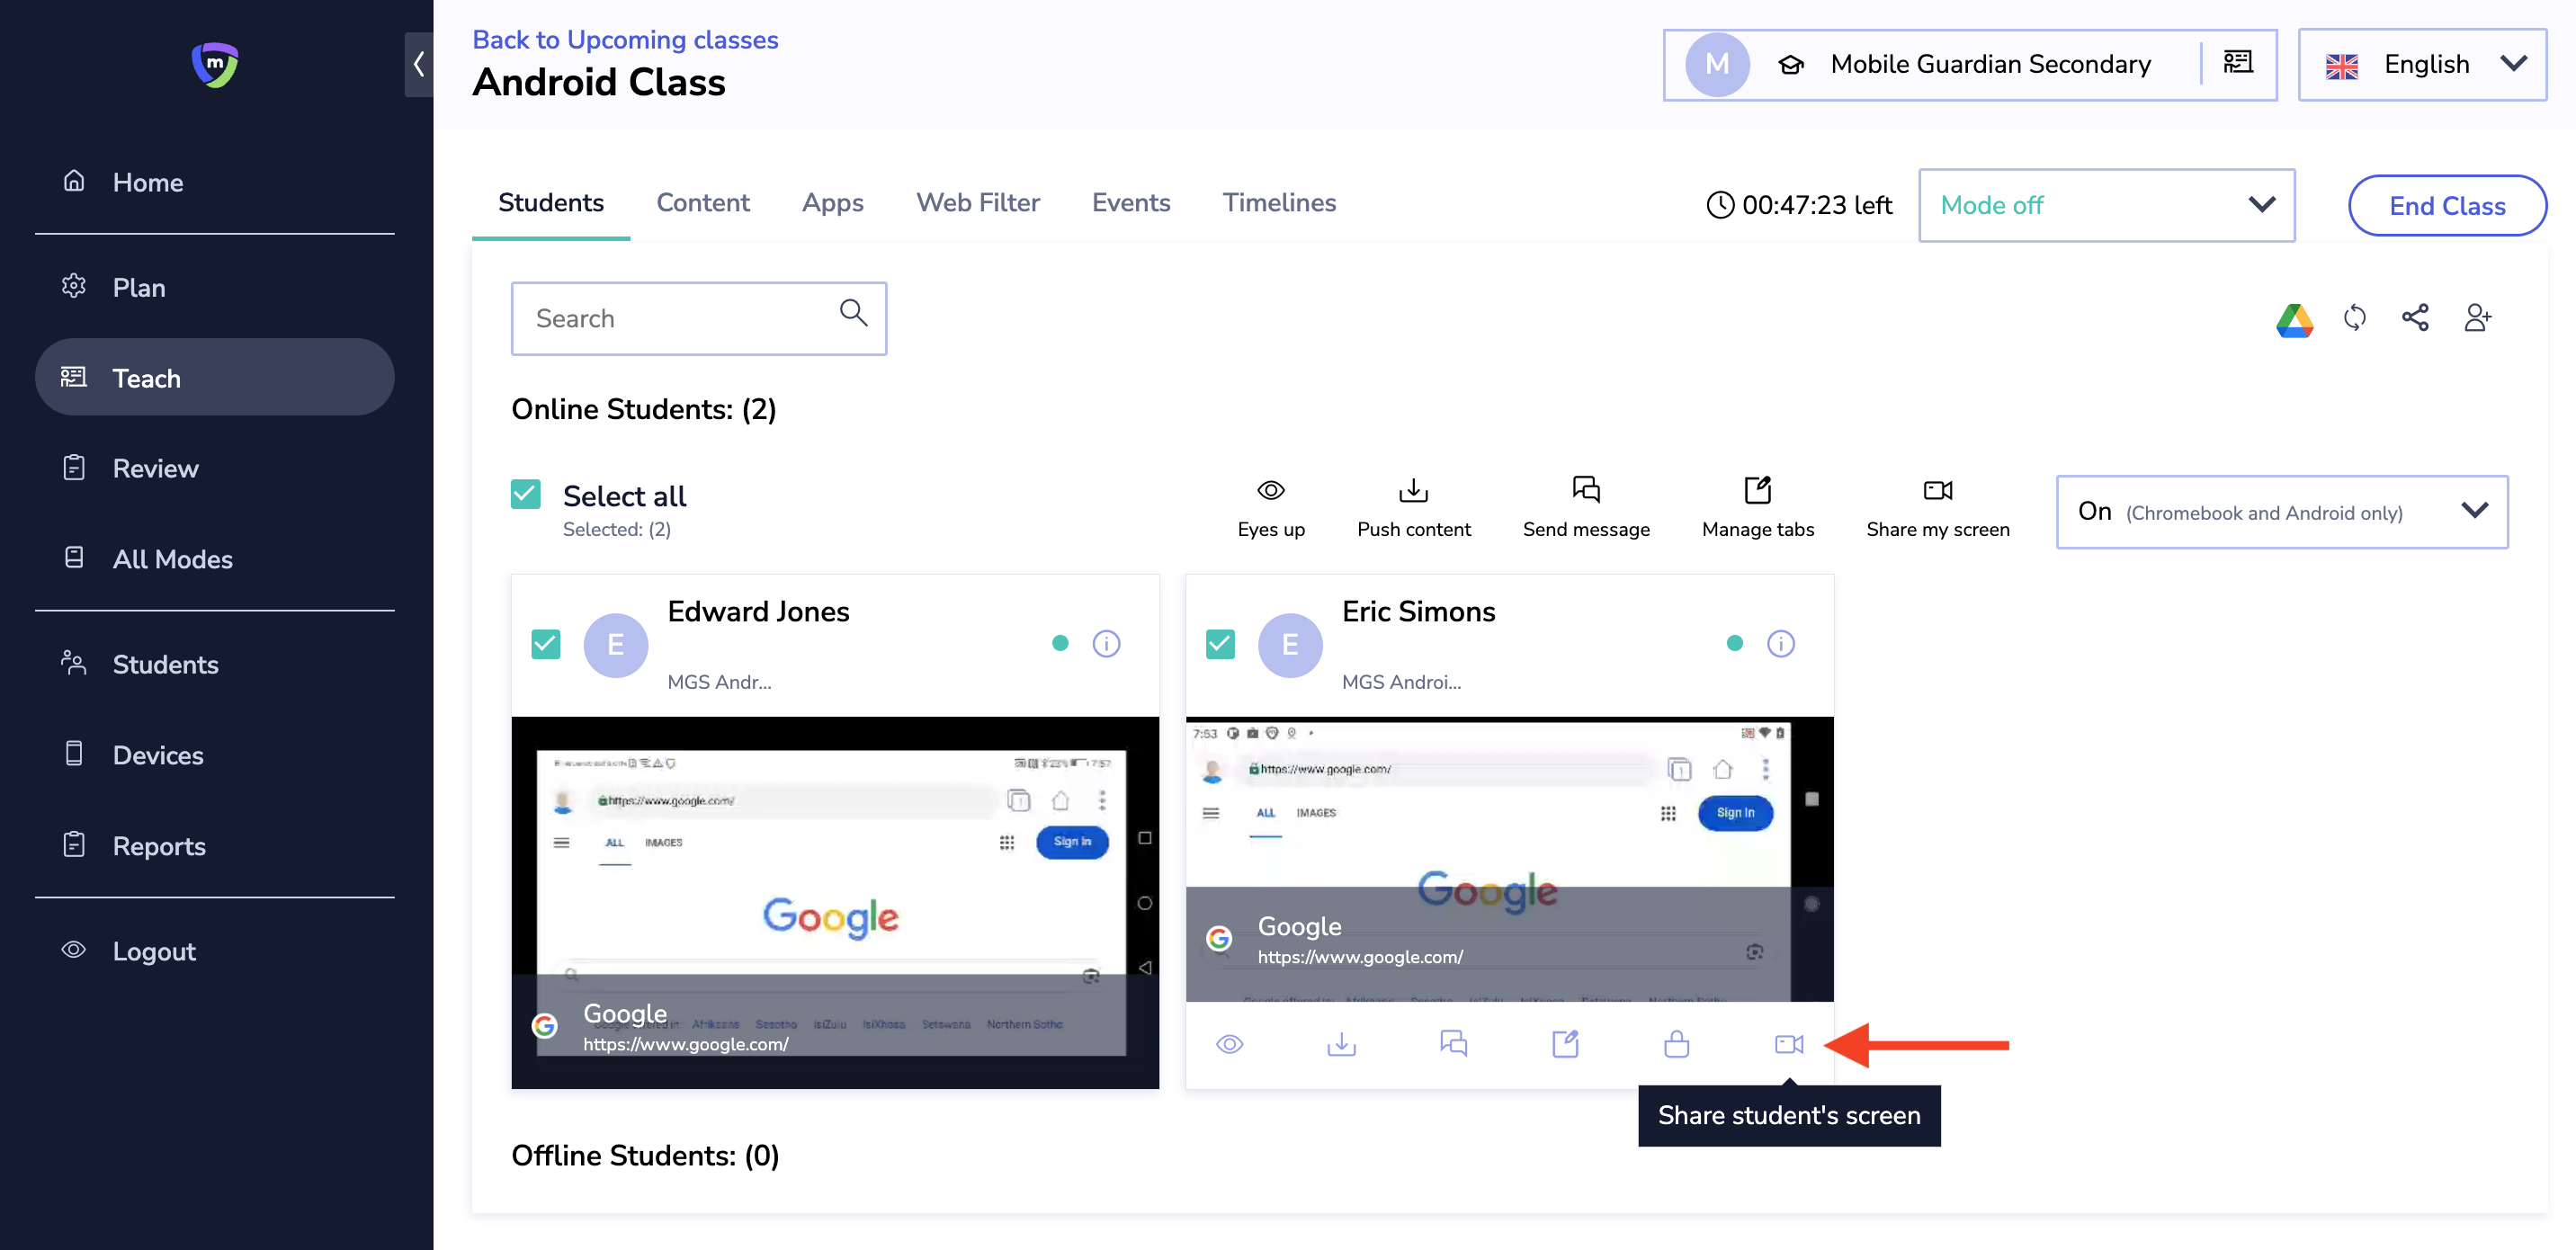Image resolution: width=2576 pixels, height=1250 pixels.
Task: Click the lock icon under Eric Simons
Action: [x=1676, y=1044]
